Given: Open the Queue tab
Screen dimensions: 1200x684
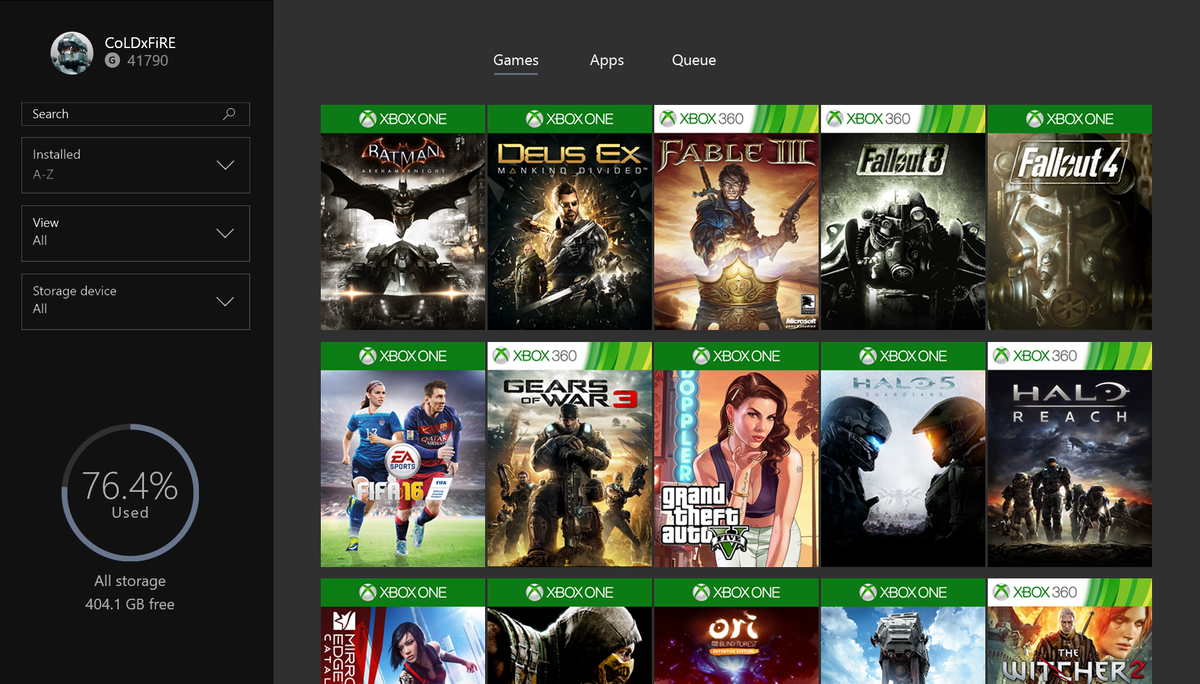Looking at the screenshot, I should click(694, 61).
